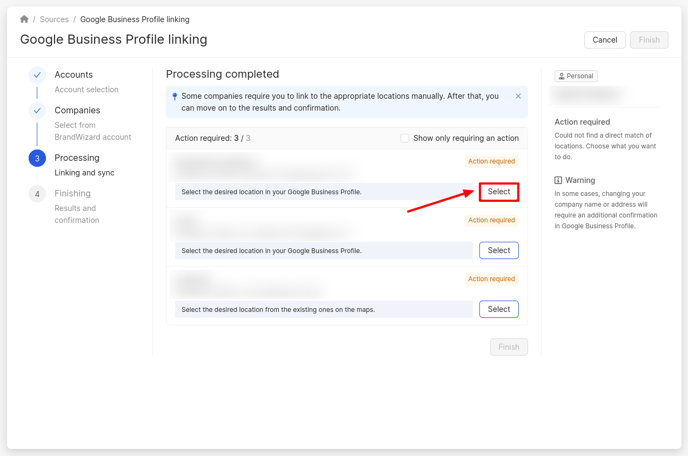The image size is (688, 456).
Task: Click step 3 Processing circle
Action: click(x=37, y=158)
